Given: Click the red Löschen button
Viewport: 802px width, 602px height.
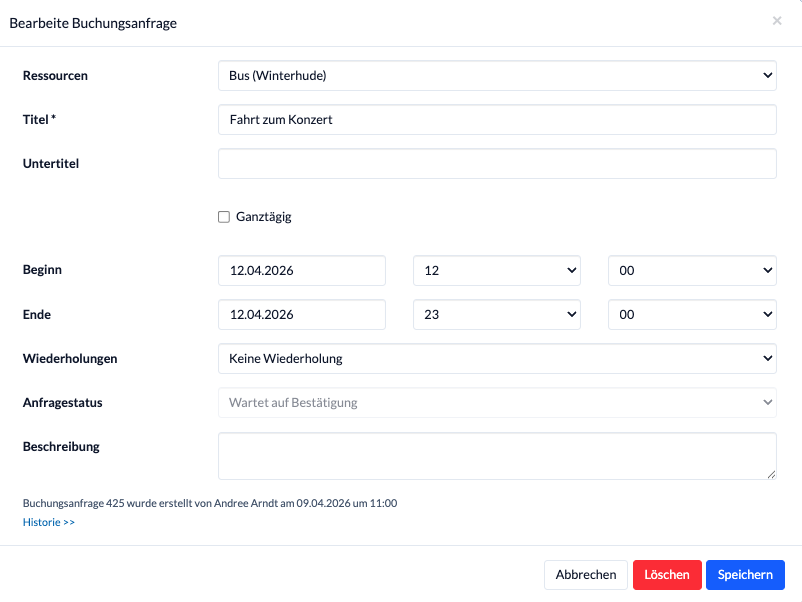Looking at the screenshot, I should pos(667,575).
